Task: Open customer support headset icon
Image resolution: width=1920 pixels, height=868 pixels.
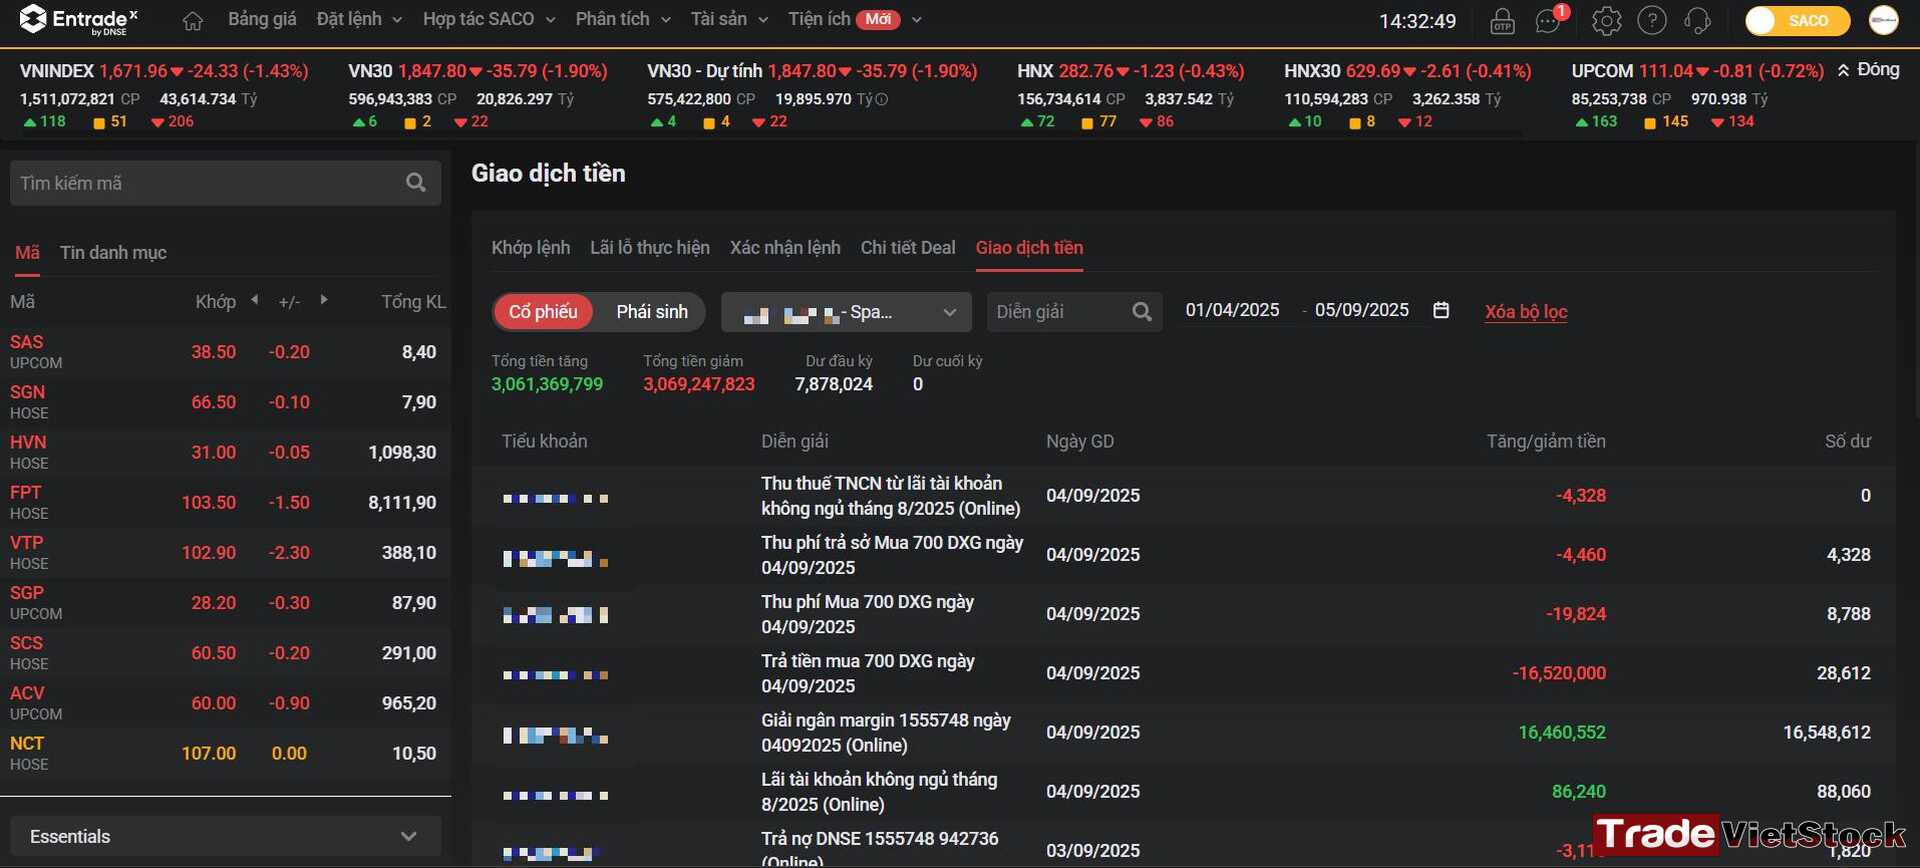Action: pos(1698,20)
